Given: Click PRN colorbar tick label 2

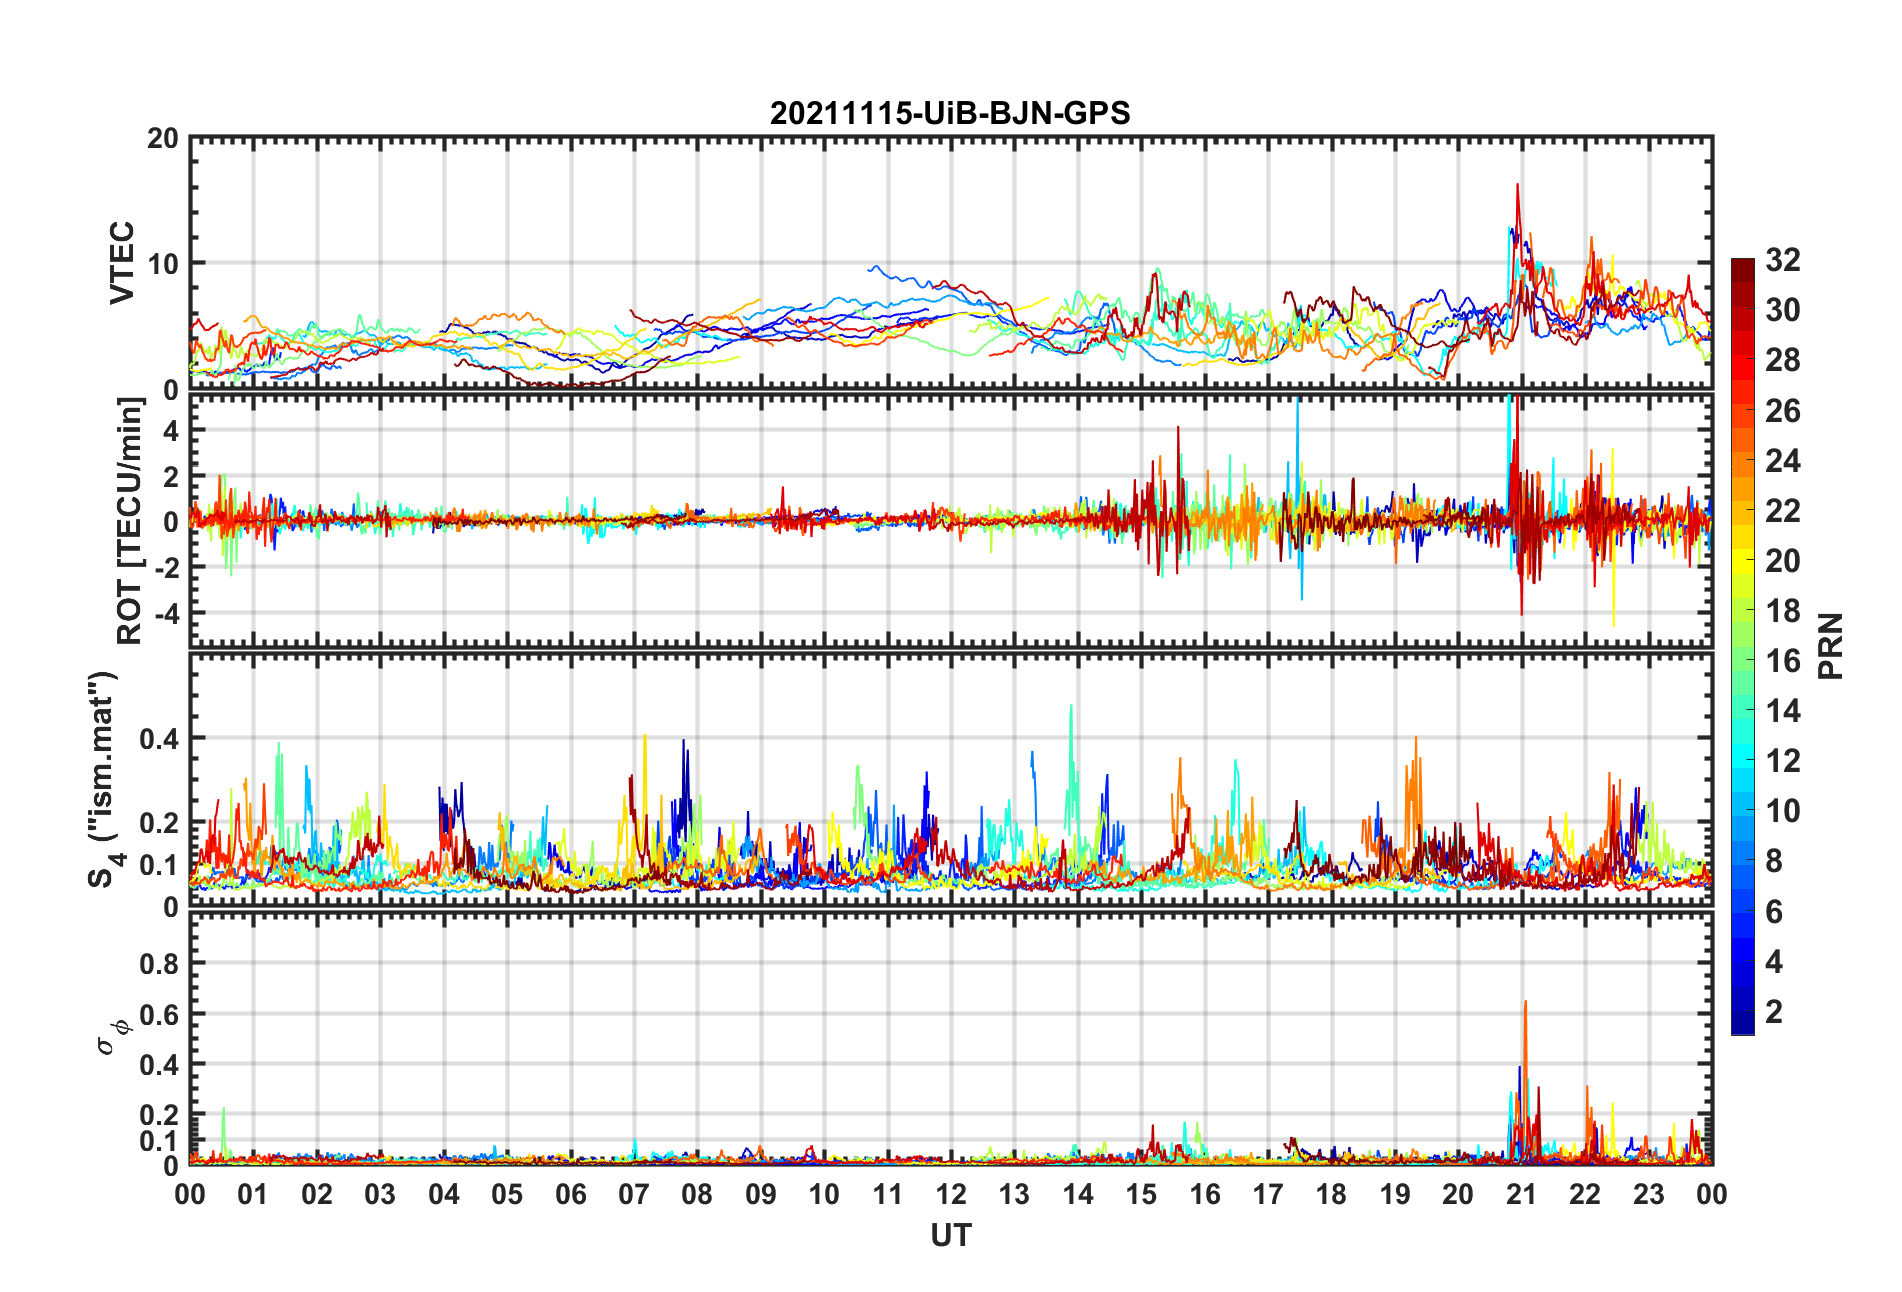Looking at the screenshot, I should pyautogui.click(x=1774, y=1011).
